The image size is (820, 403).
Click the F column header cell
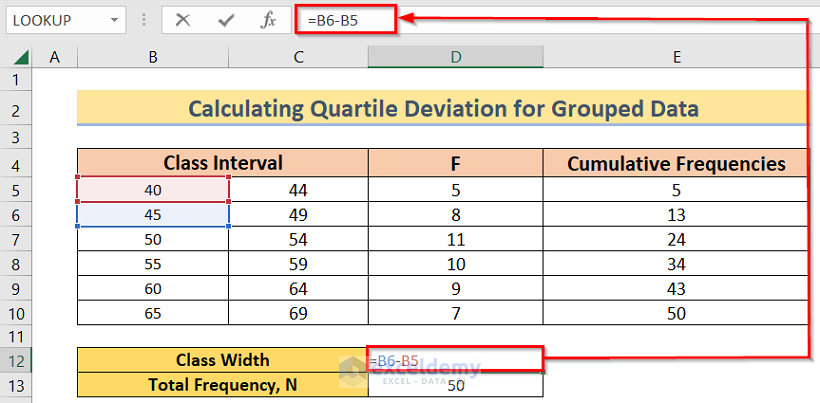pos(455,163)
